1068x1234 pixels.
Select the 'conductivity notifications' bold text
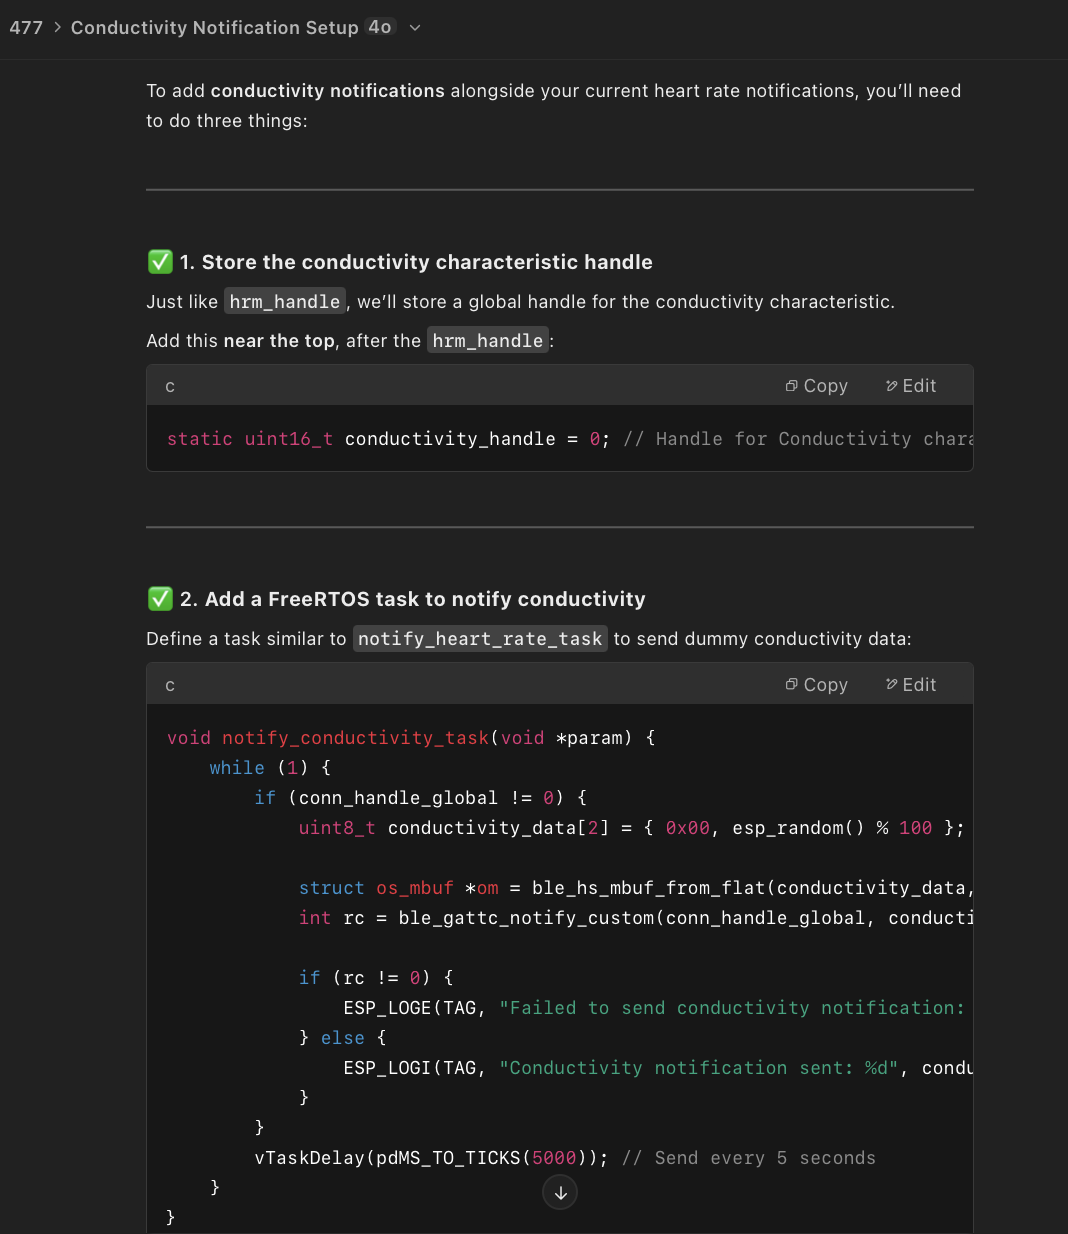coord(327,90)
